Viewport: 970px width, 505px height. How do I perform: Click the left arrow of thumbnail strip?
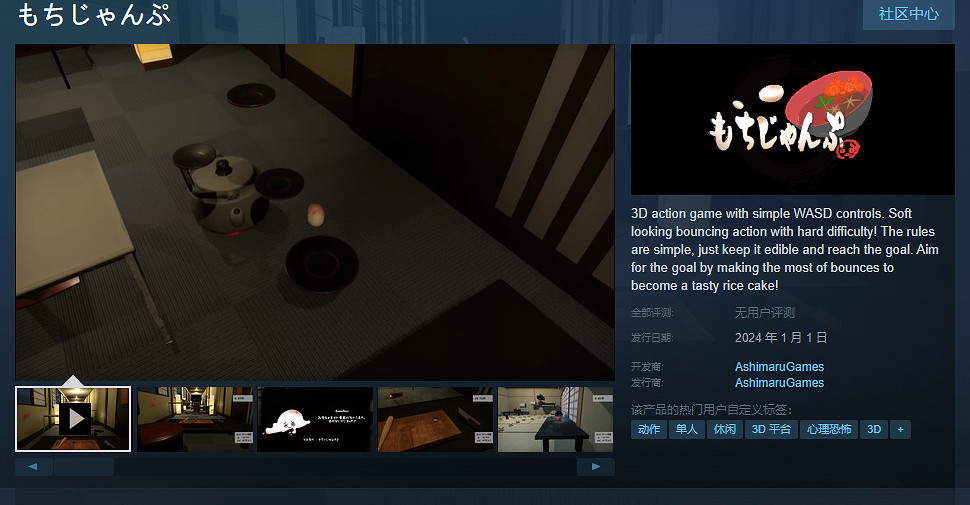click(33, 467)
